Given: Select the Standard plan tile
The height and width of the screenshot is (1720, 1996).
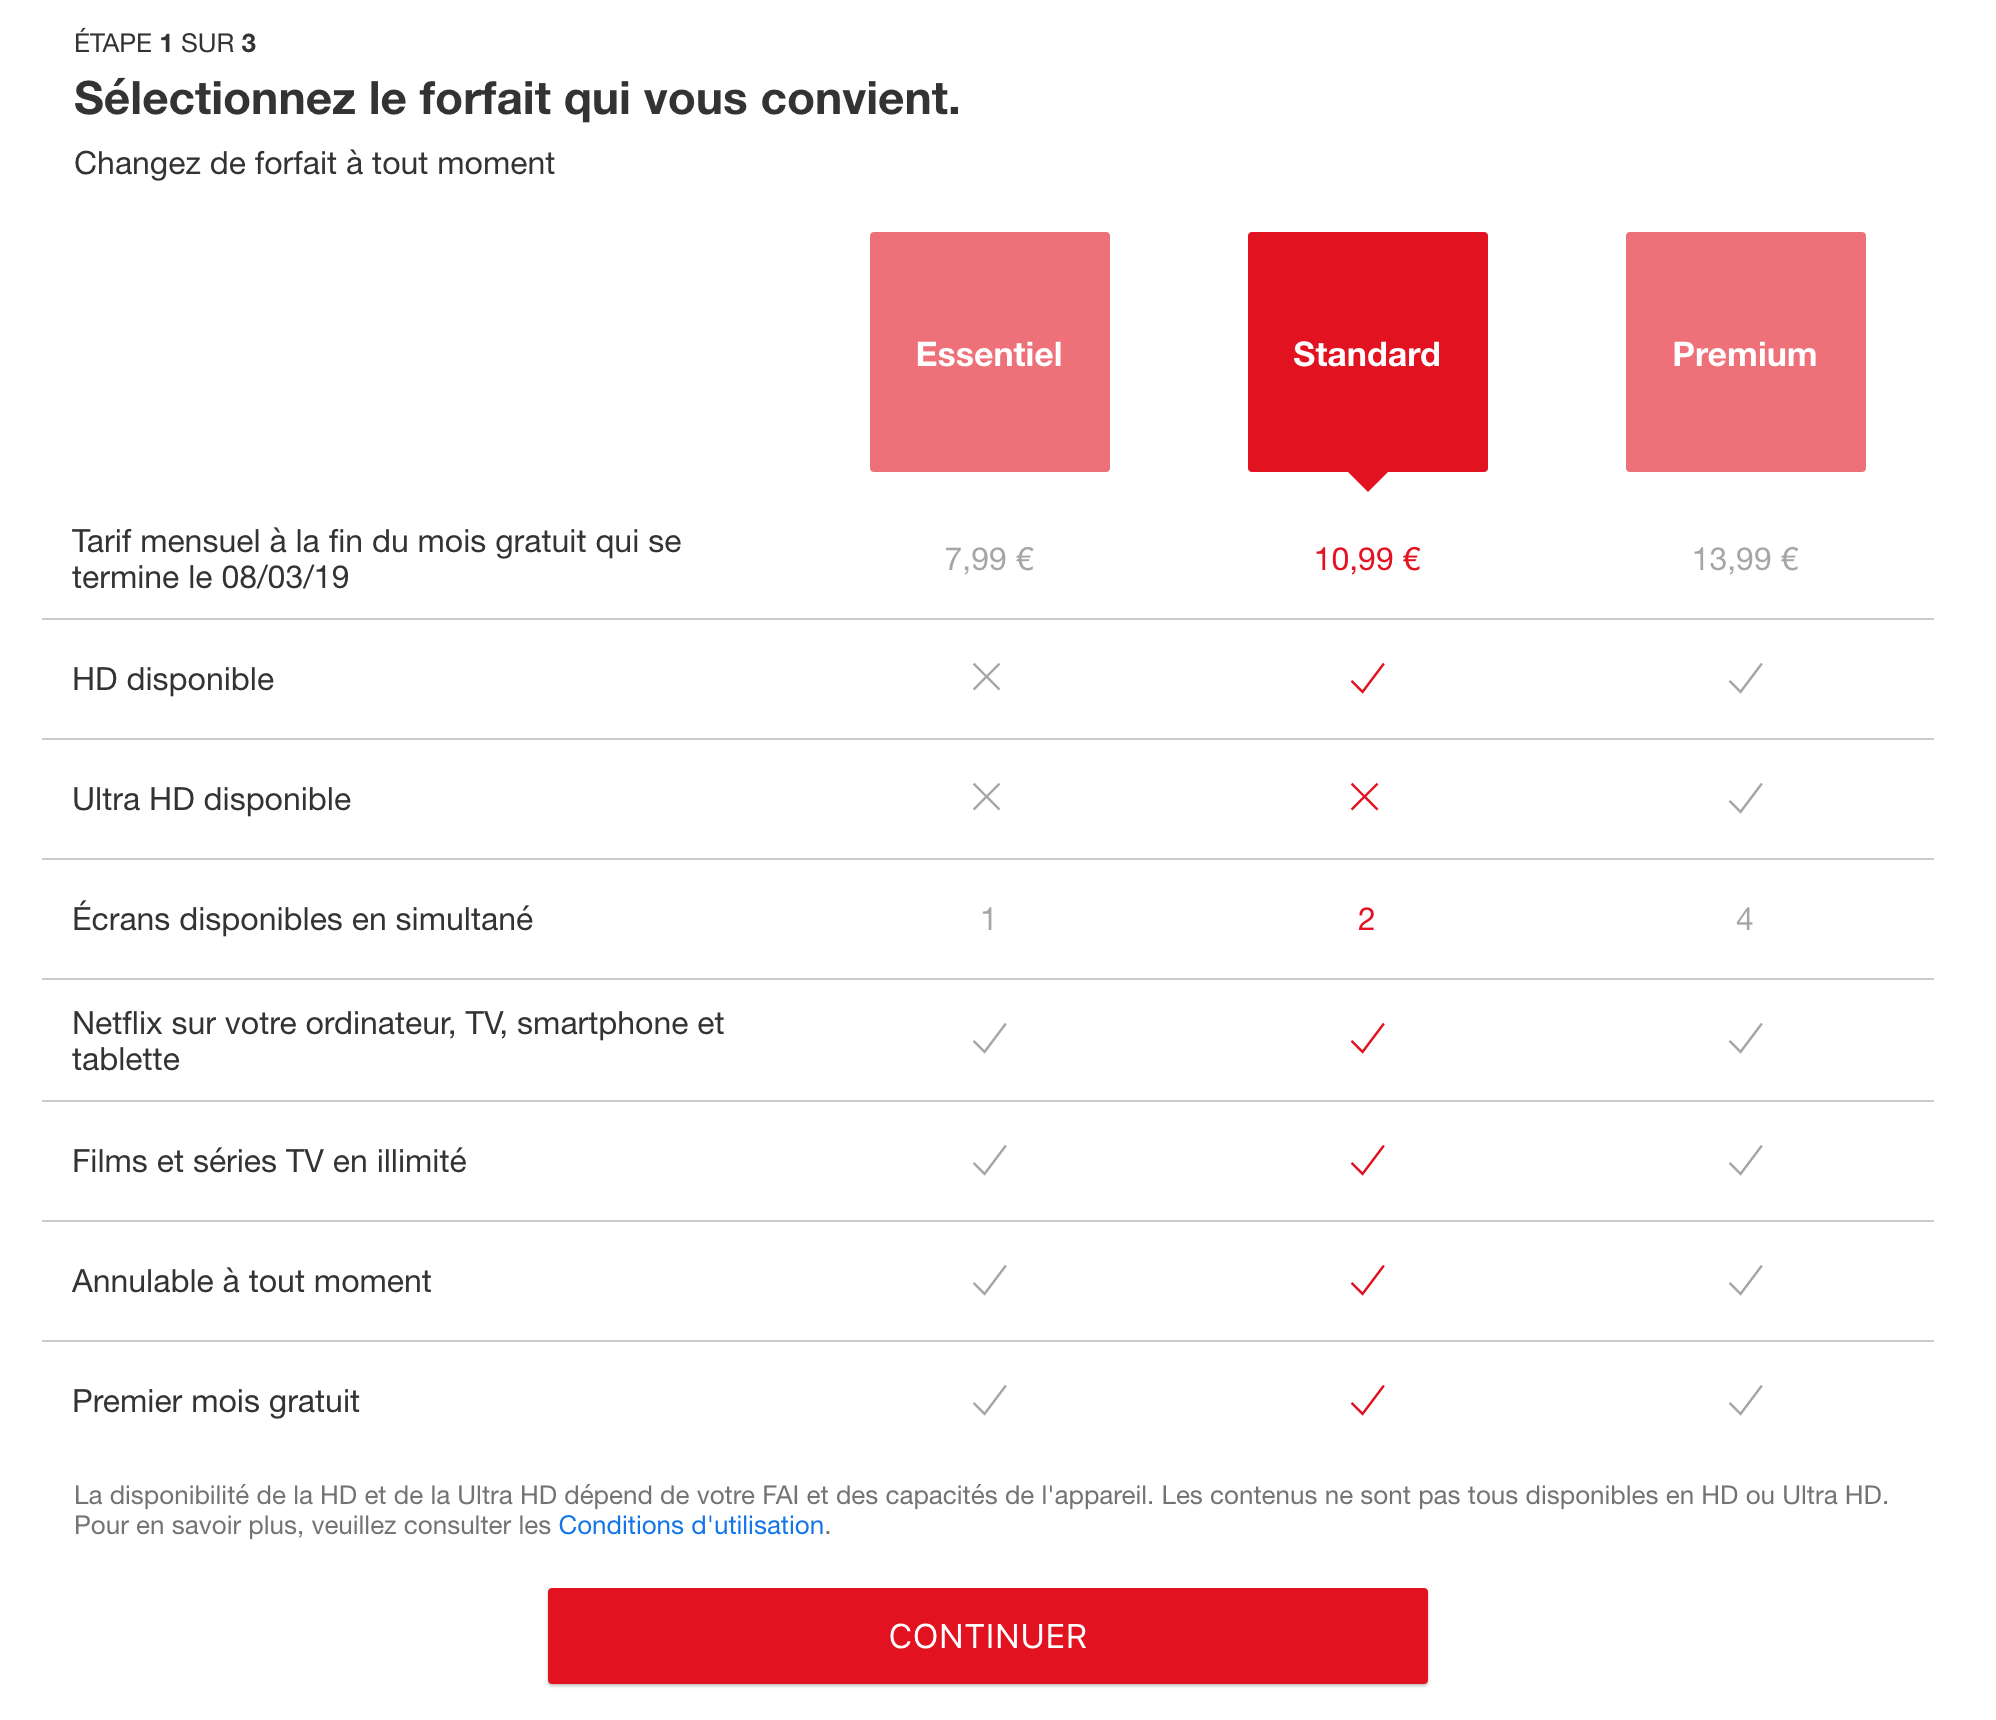Looking at the screenshot, I should pyautogui.click(x=1367, y=352).
